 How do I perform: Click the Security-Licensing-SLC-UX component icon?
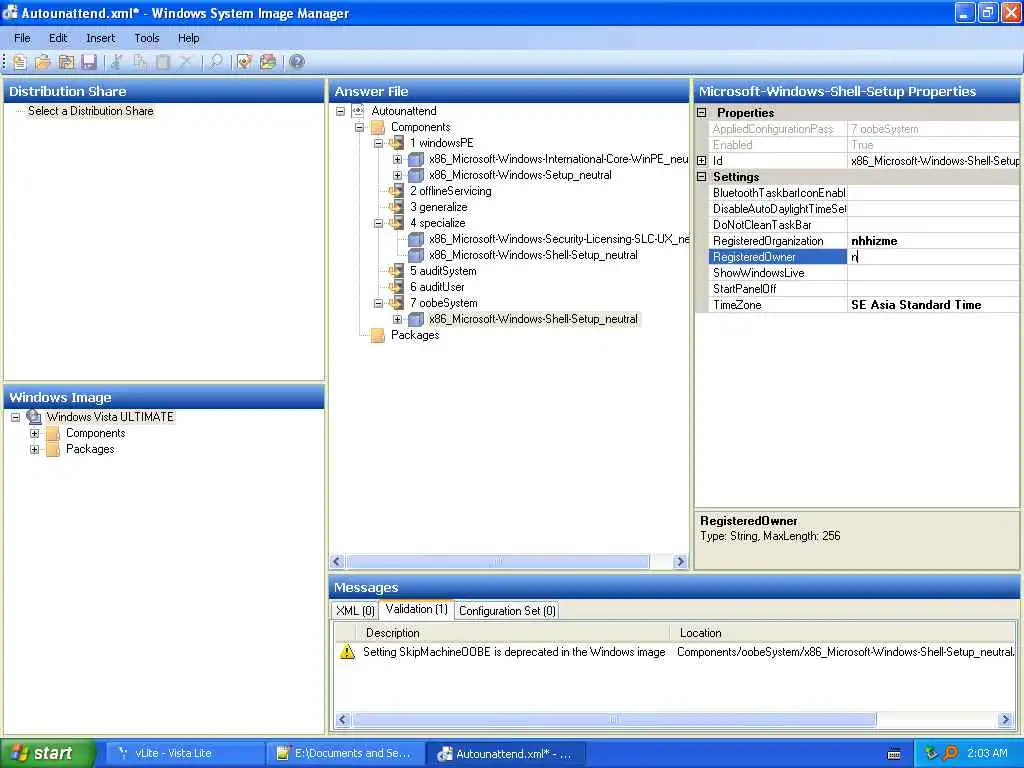click(416, 239)
